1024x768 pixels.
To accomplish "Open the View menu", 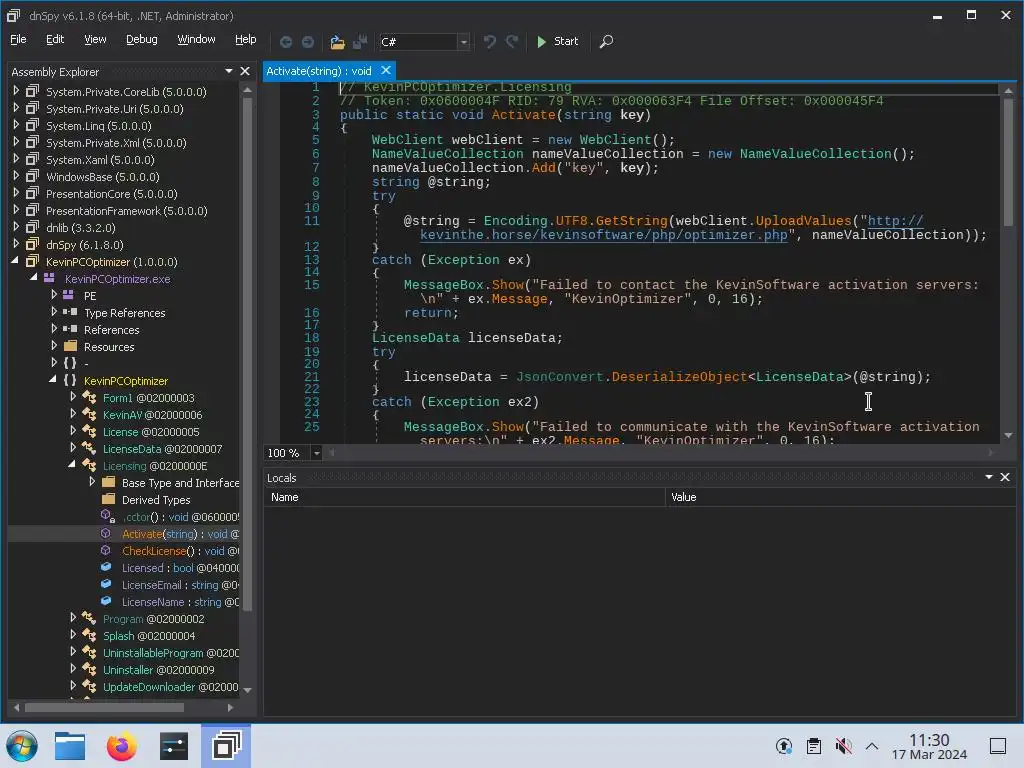I will click(x=95, y=39).
